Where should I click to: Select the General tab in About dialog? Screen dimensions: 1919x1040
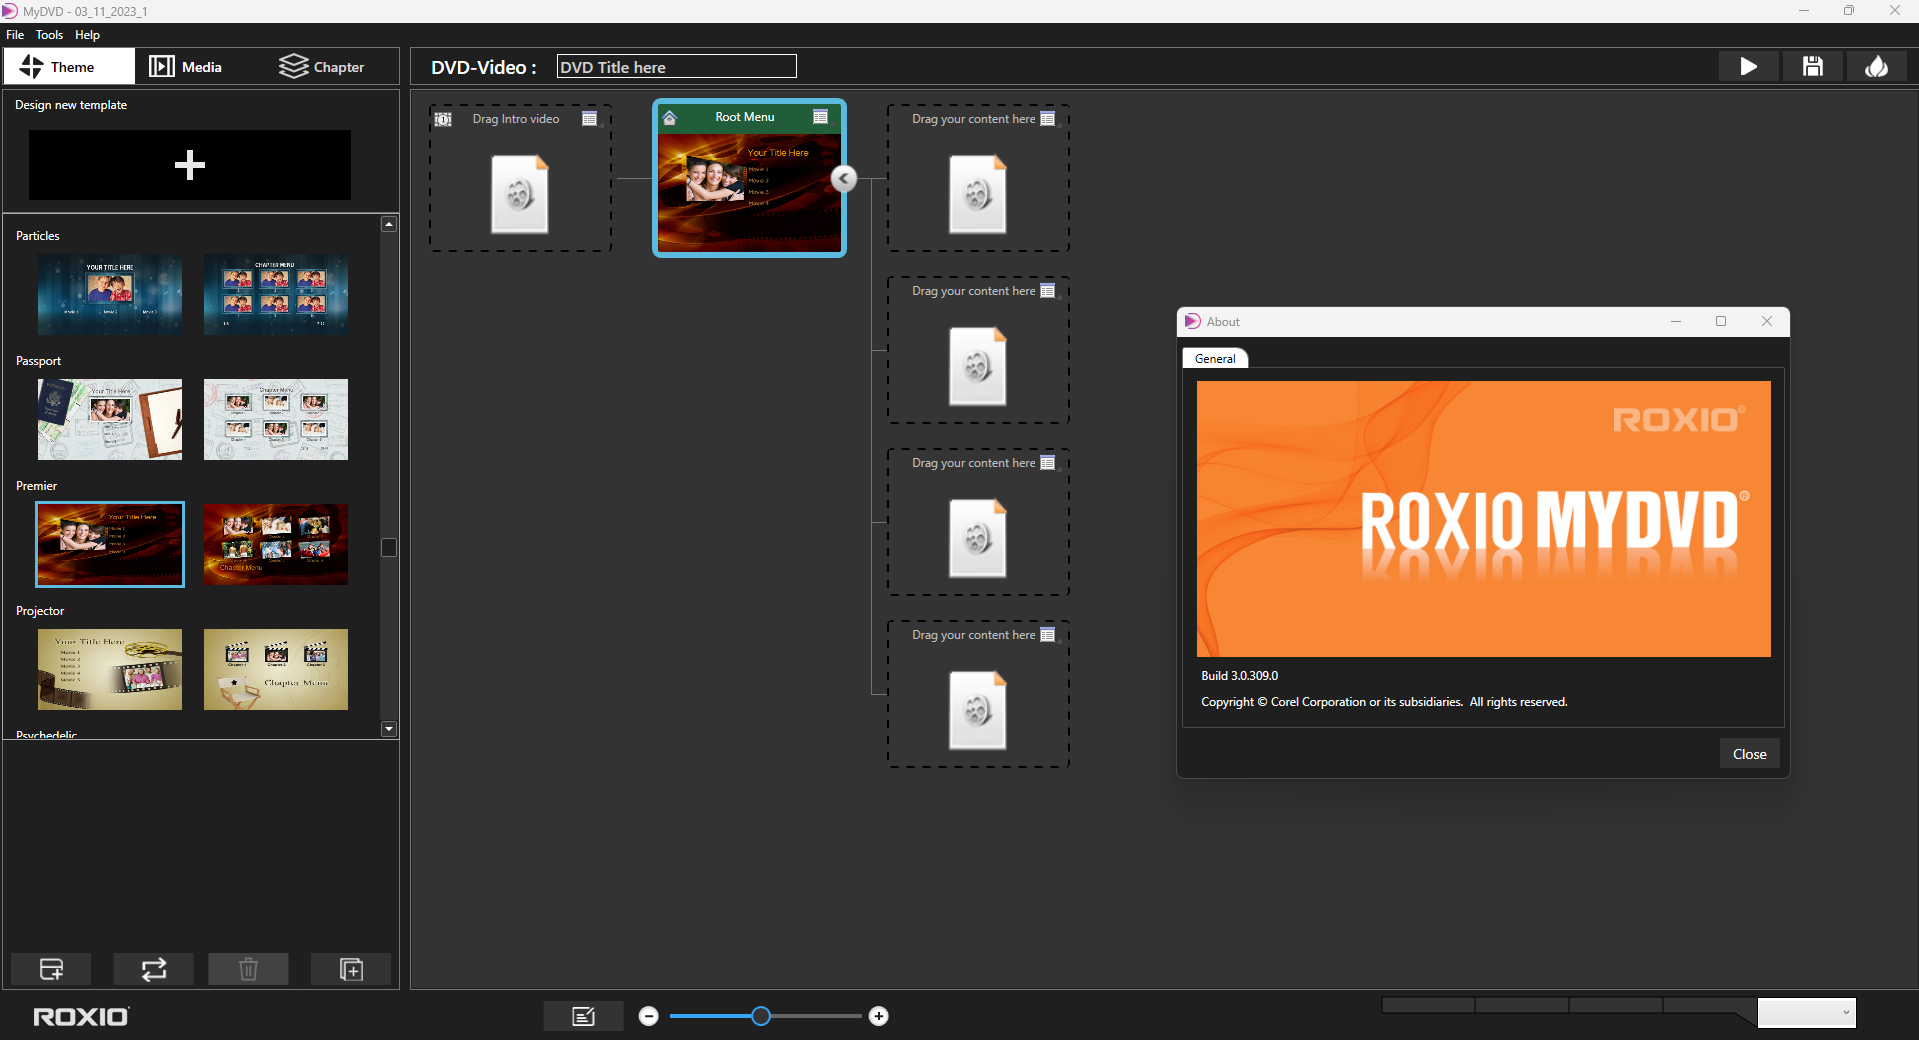tap(1215, 359)
